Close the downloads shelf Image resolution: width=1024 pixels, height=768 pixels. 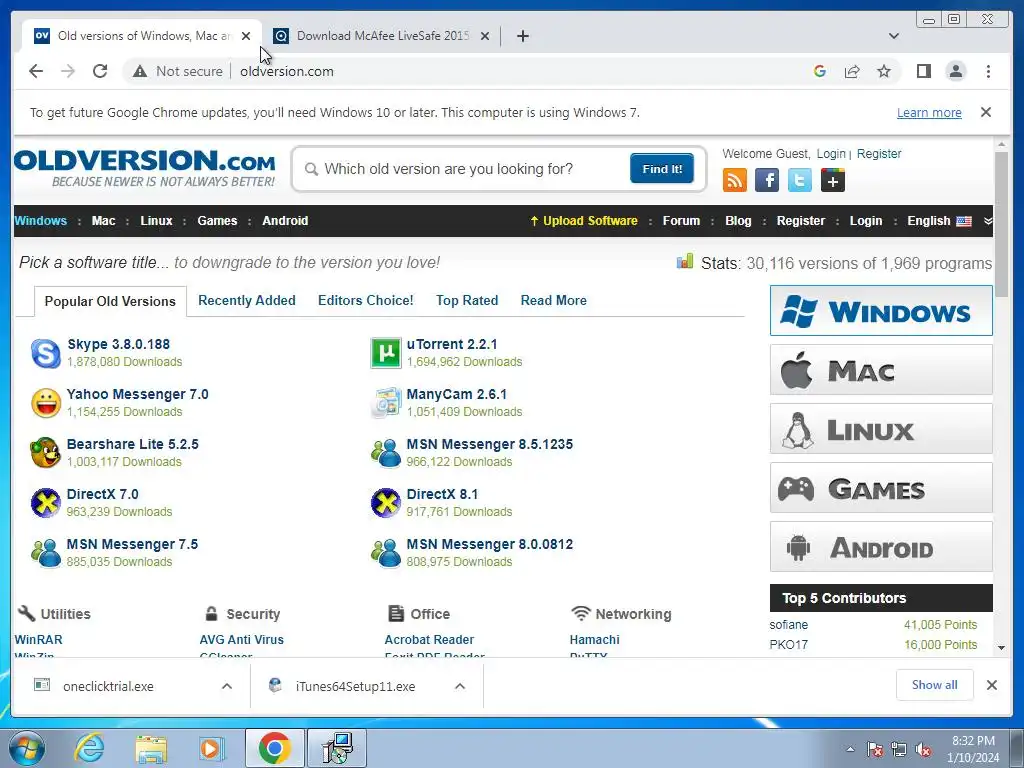pos(991,684)
